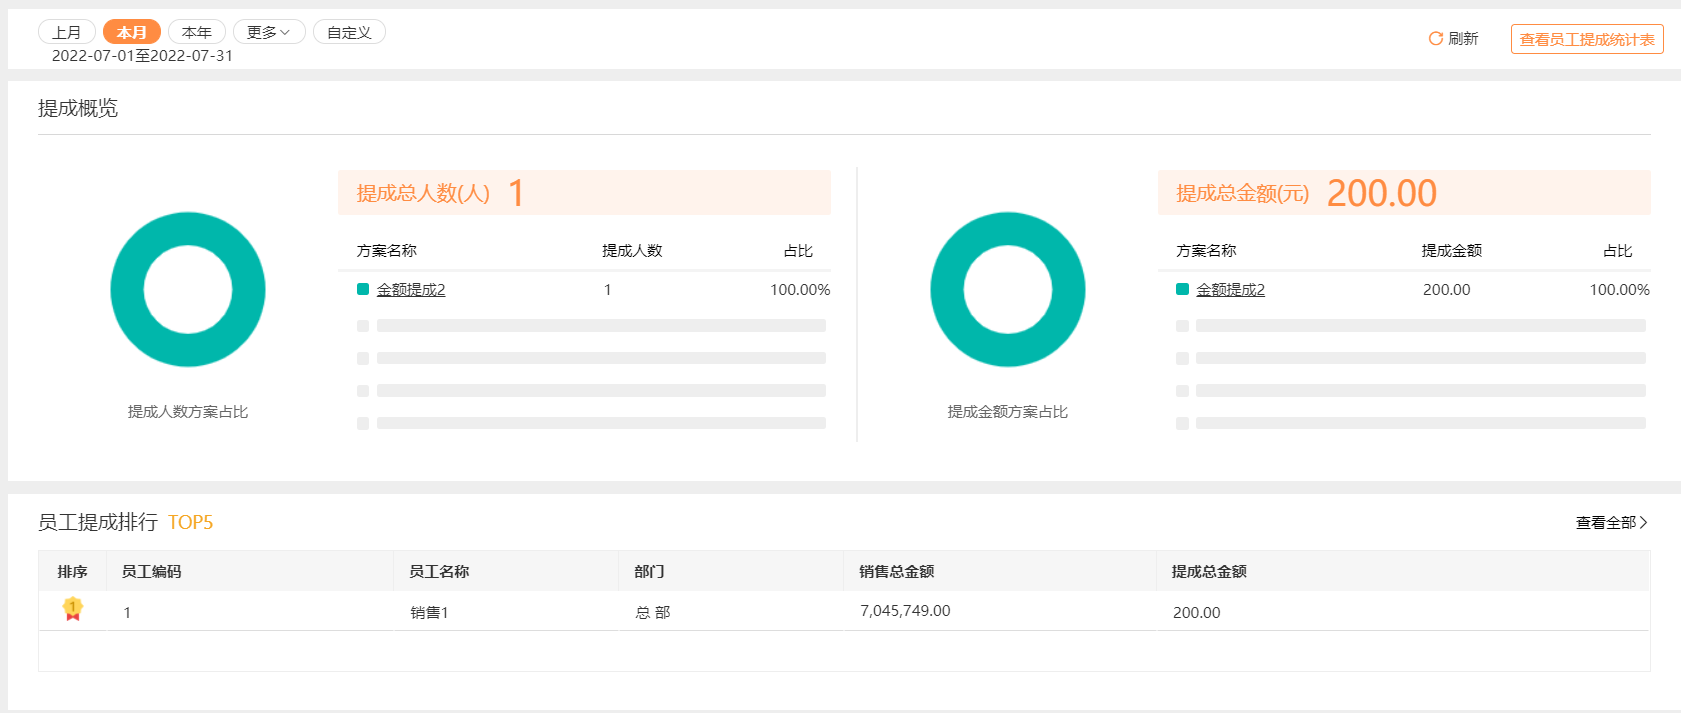Switch to 本年 time range
Screen dimensions: 1681x713
(x=196, y=32)
